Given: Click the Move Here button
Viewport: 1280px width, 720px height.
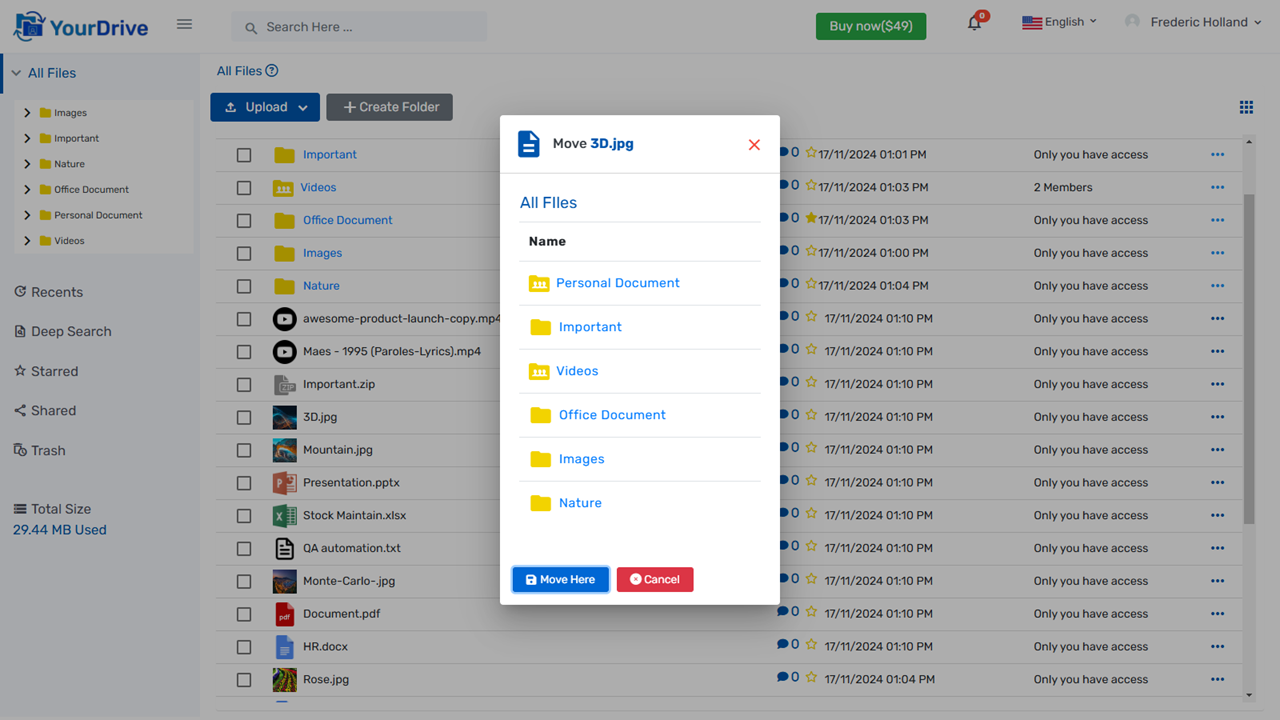Looking at the screenshot, I should (x=560, y=579).
